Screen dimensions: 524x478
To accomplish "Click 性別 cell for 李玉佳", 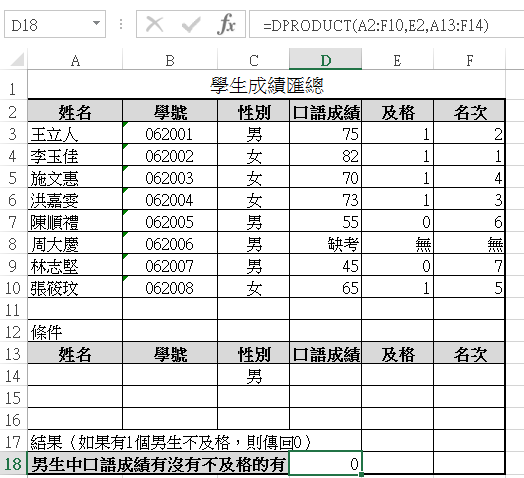I will (x=254, y=156).
